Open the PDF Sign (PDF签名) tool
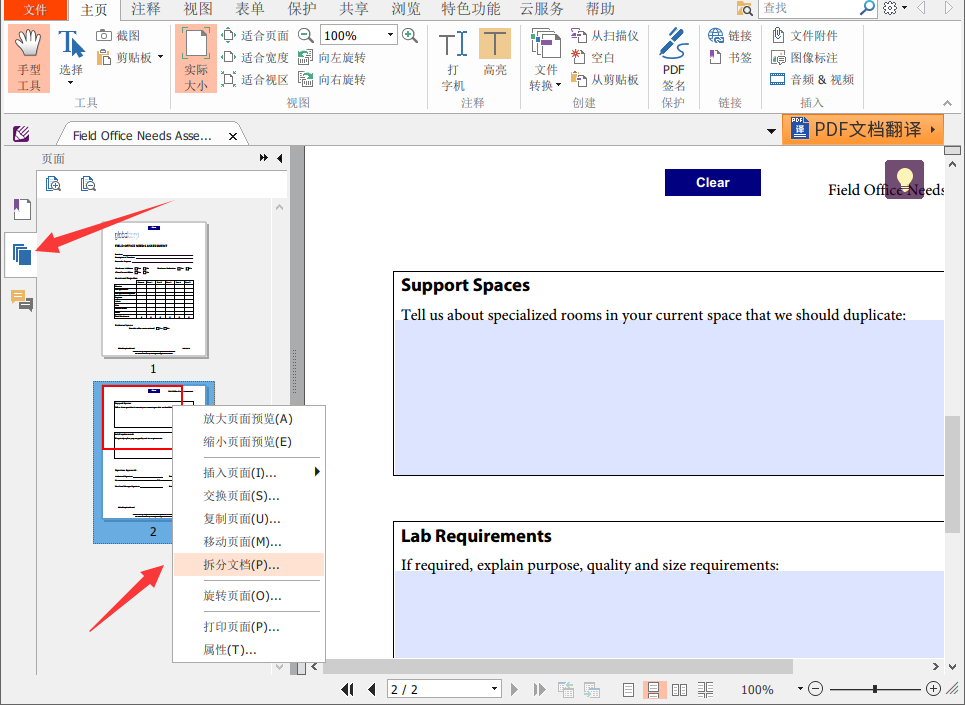Image resolution: width=965 pixels, height=705 pixels. pos(674,59)
